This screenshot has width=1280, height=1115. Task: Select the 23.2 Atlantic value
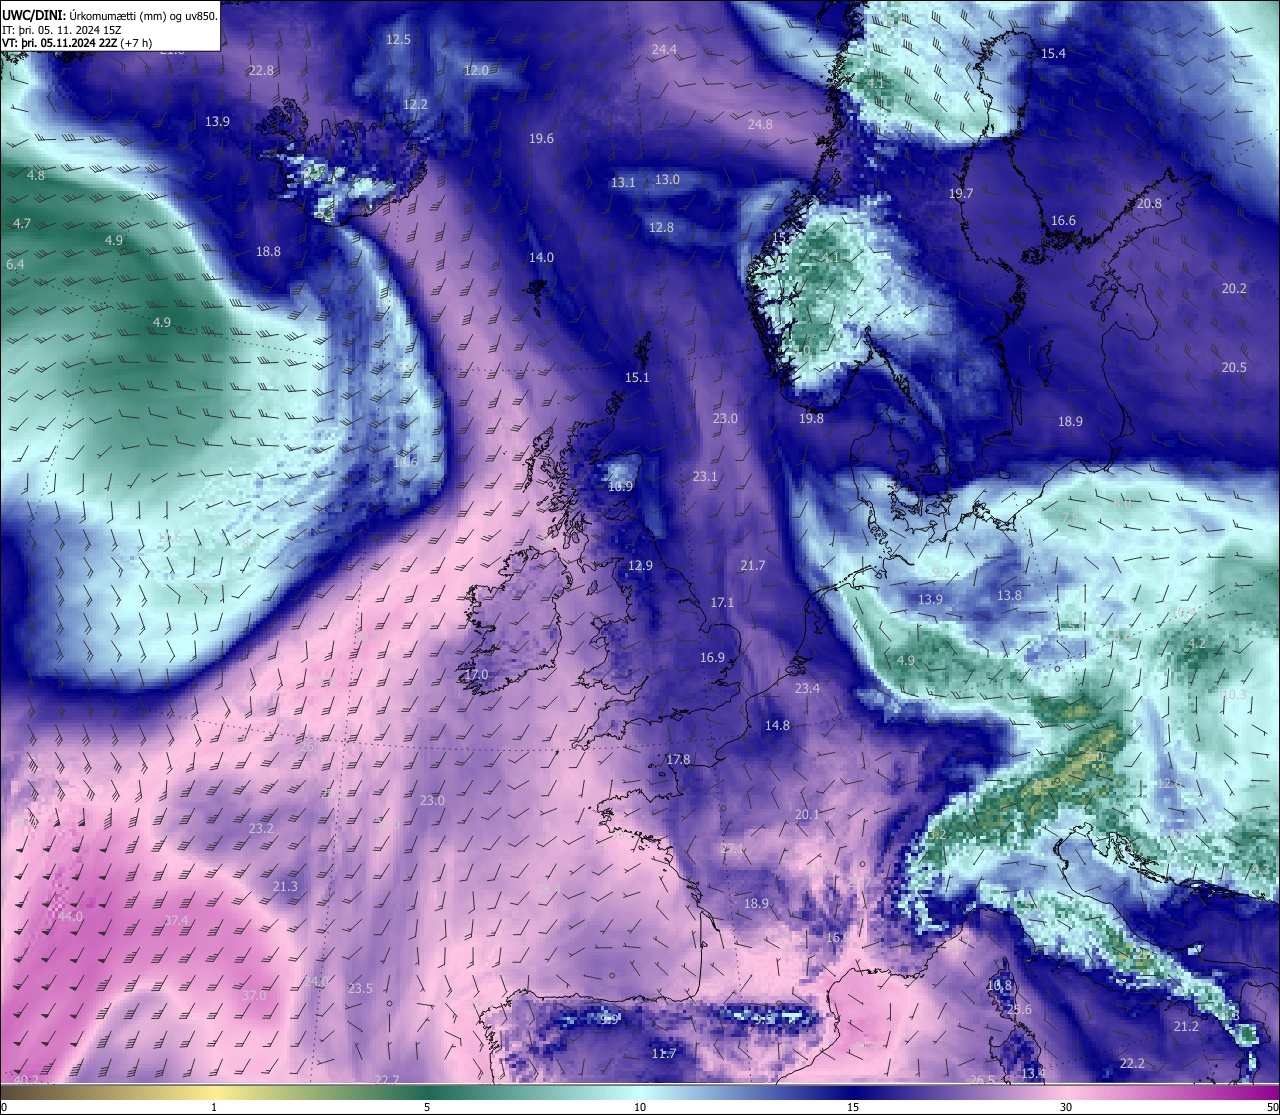tap(261, 829)
